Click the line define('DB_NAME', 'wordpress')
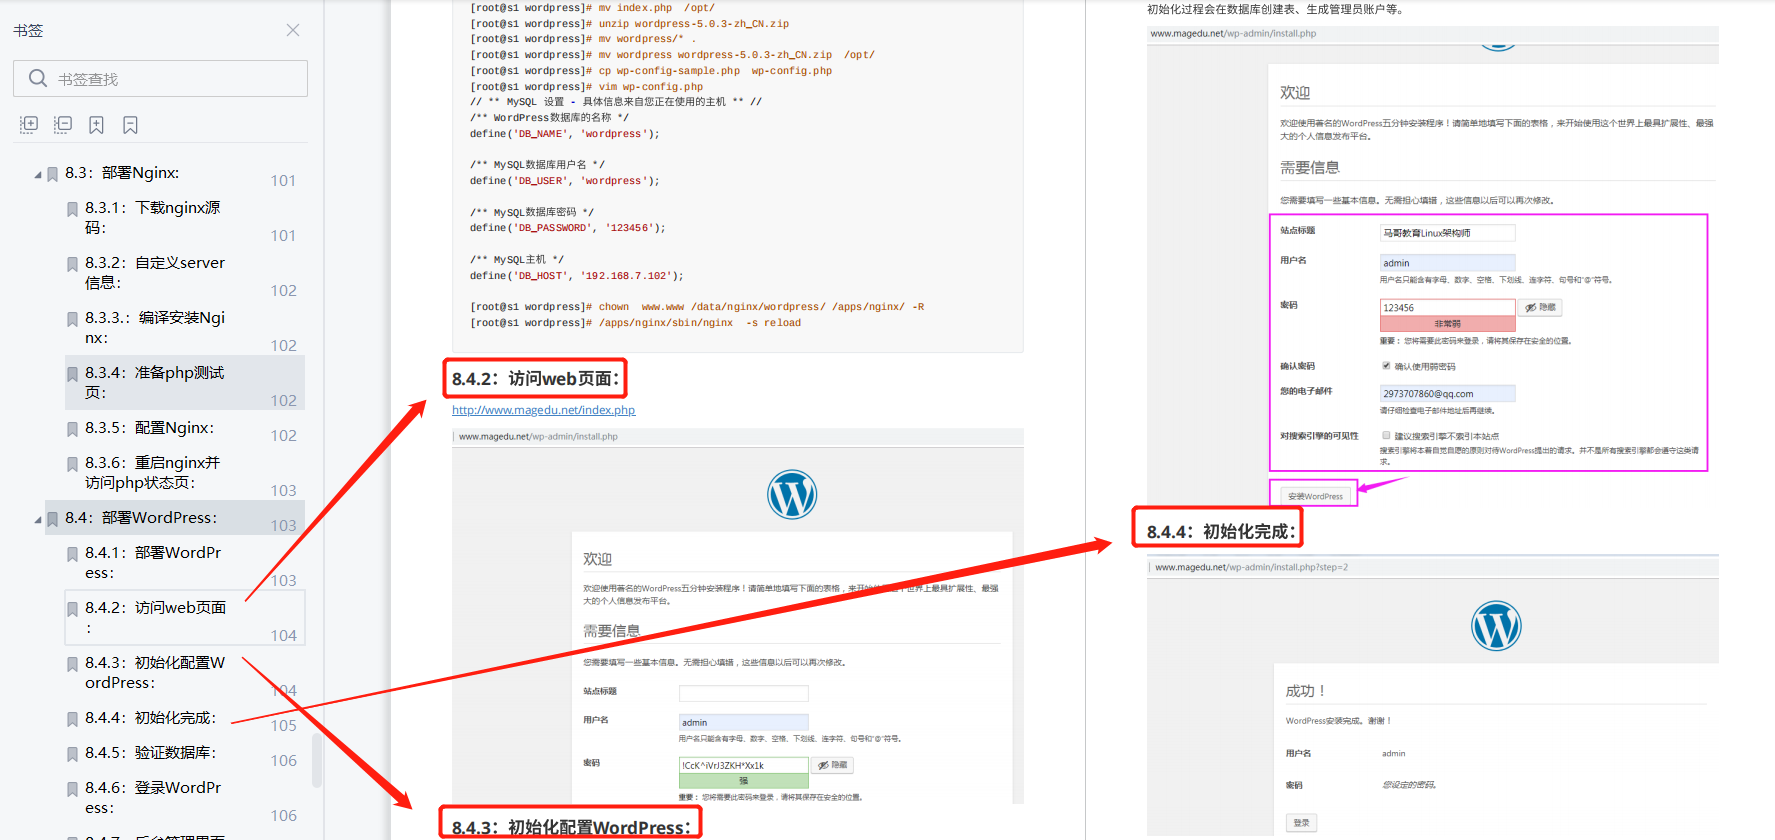Viewport: 1775px width, 840px height. pos(565,134)
